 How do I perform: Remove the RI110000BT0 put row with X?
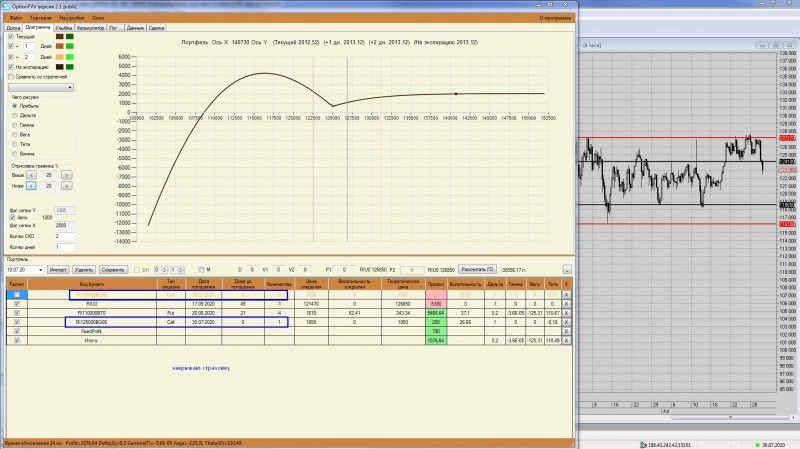click(566, 313)
